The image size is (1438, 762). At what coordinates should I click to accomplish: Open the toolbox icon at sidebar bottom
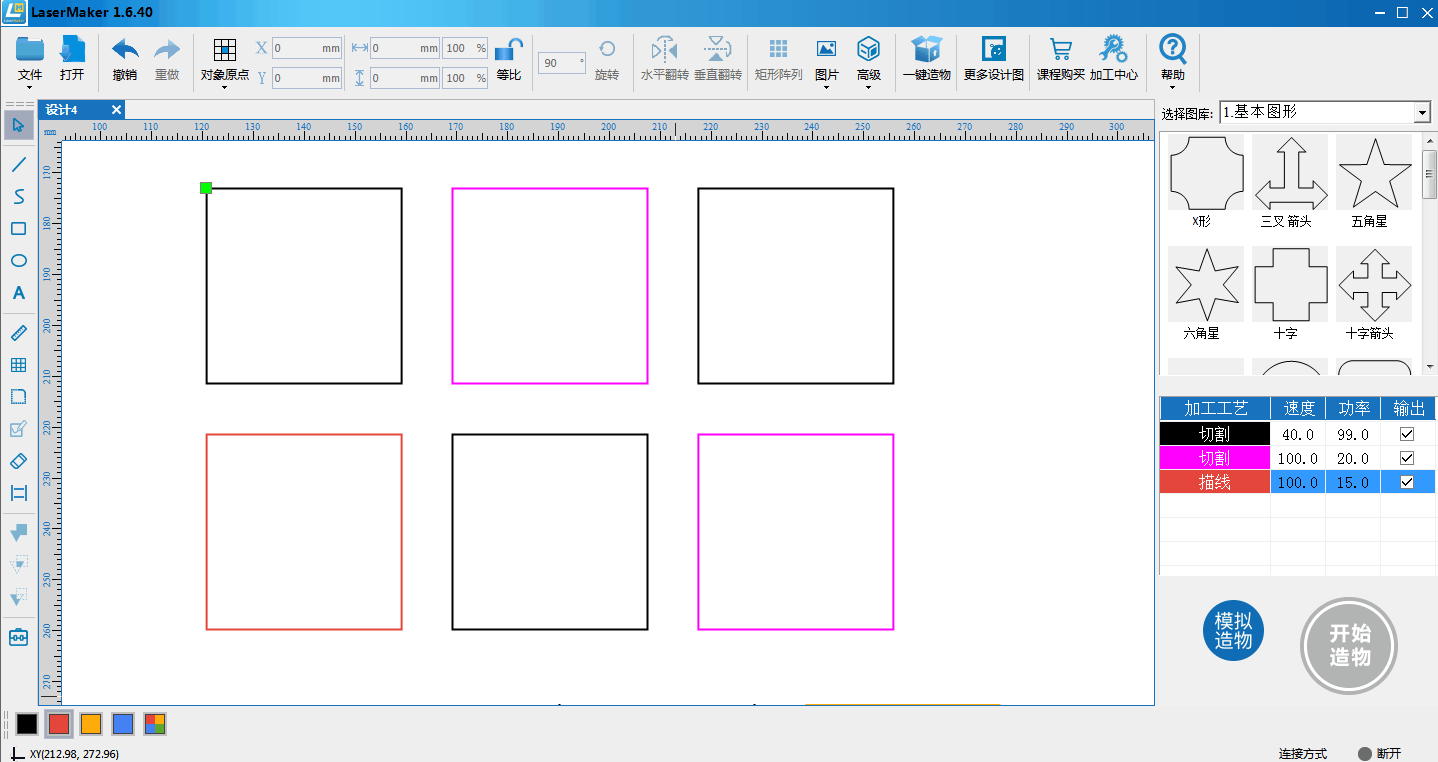[18, 637]
